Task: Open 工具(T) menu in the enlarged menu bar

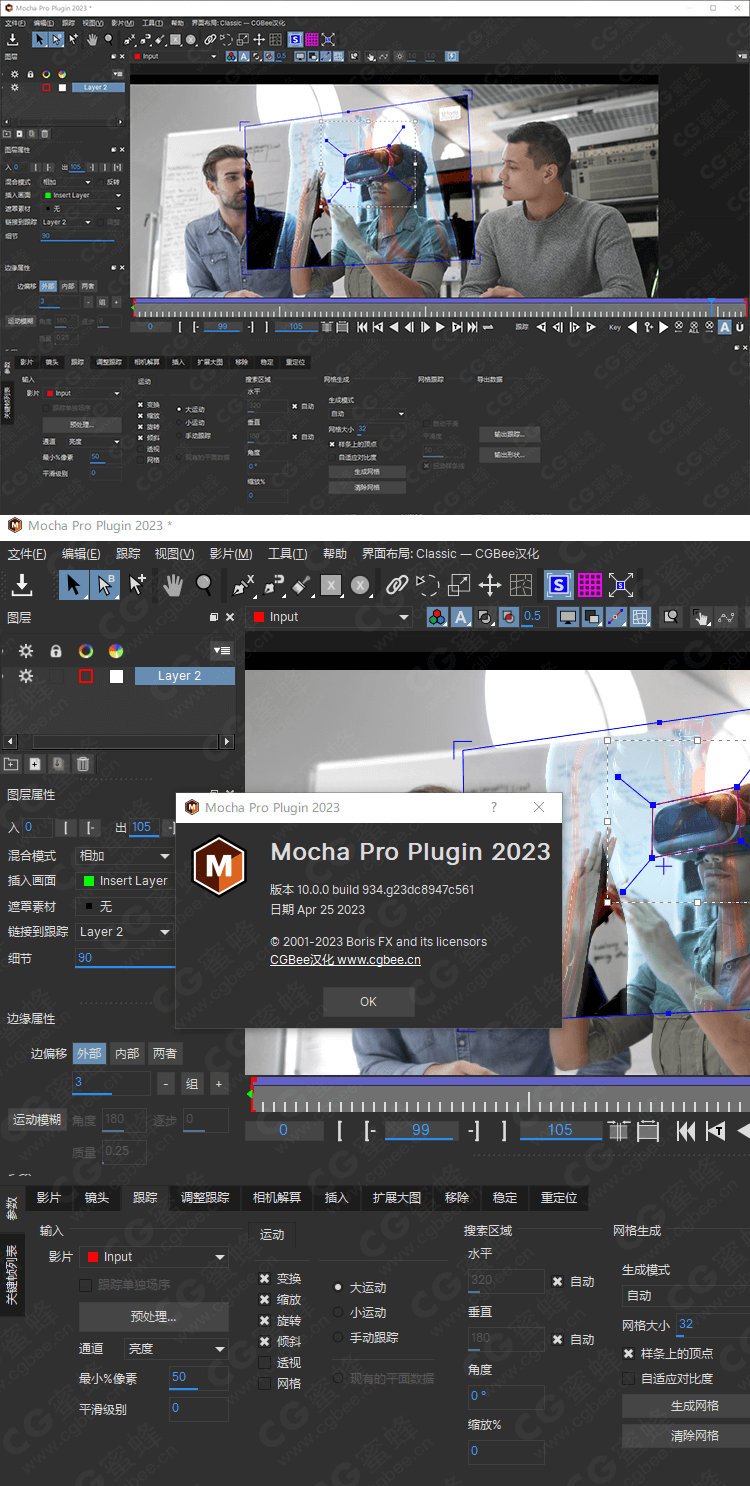Action: click(287, 554)
